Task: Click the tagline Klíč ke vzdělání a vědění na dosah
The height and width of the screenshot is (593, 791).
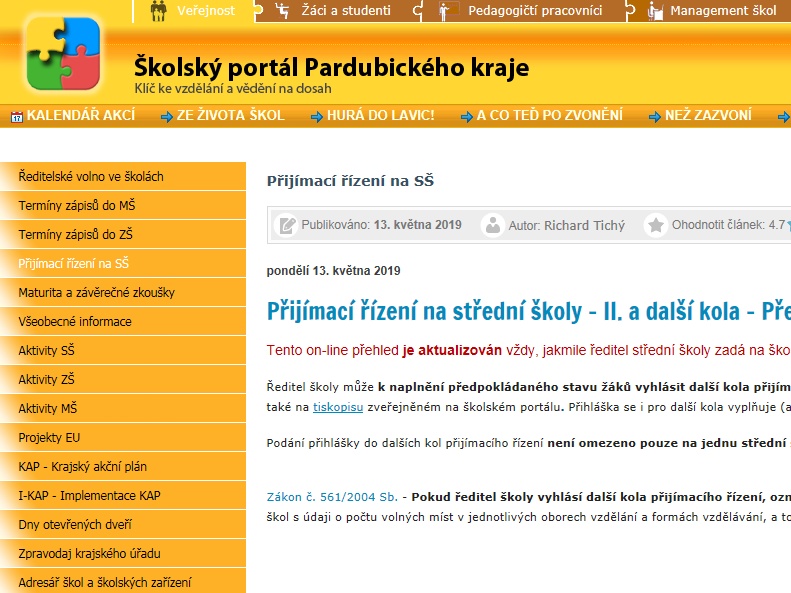Action: tap(233, 89)
